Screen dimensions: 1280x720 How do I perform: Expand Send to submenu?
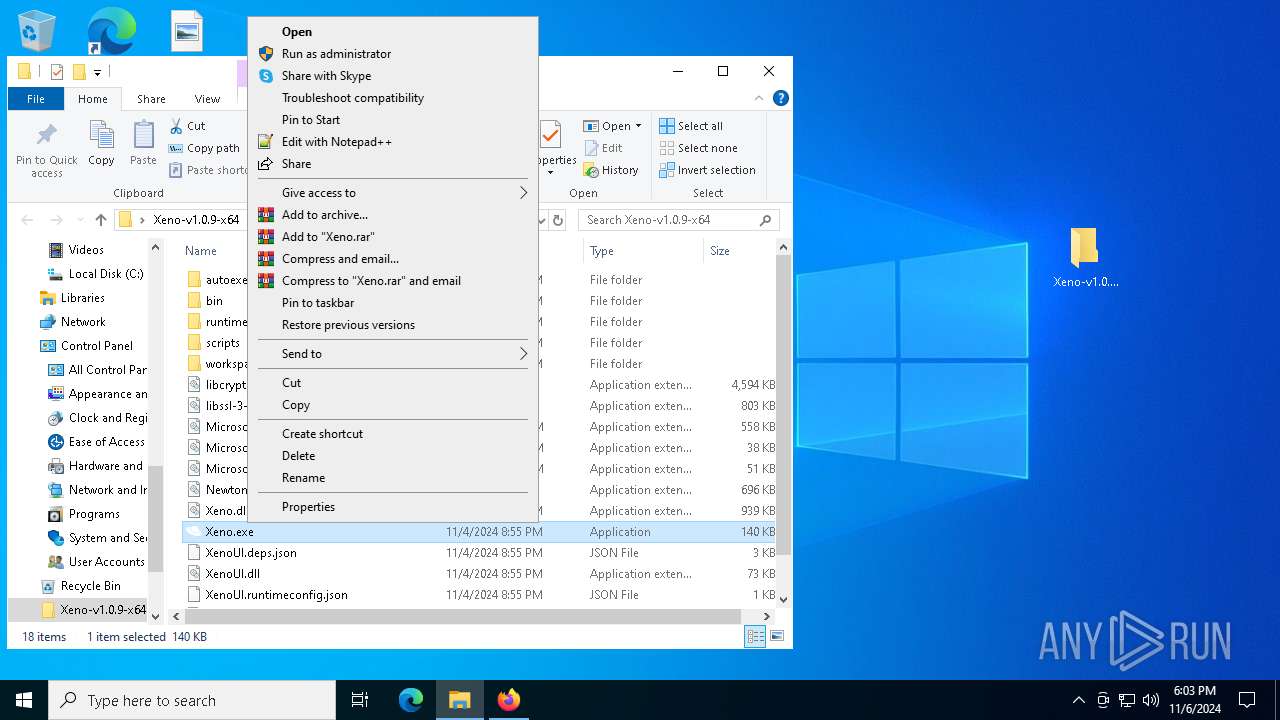(393, 354)
